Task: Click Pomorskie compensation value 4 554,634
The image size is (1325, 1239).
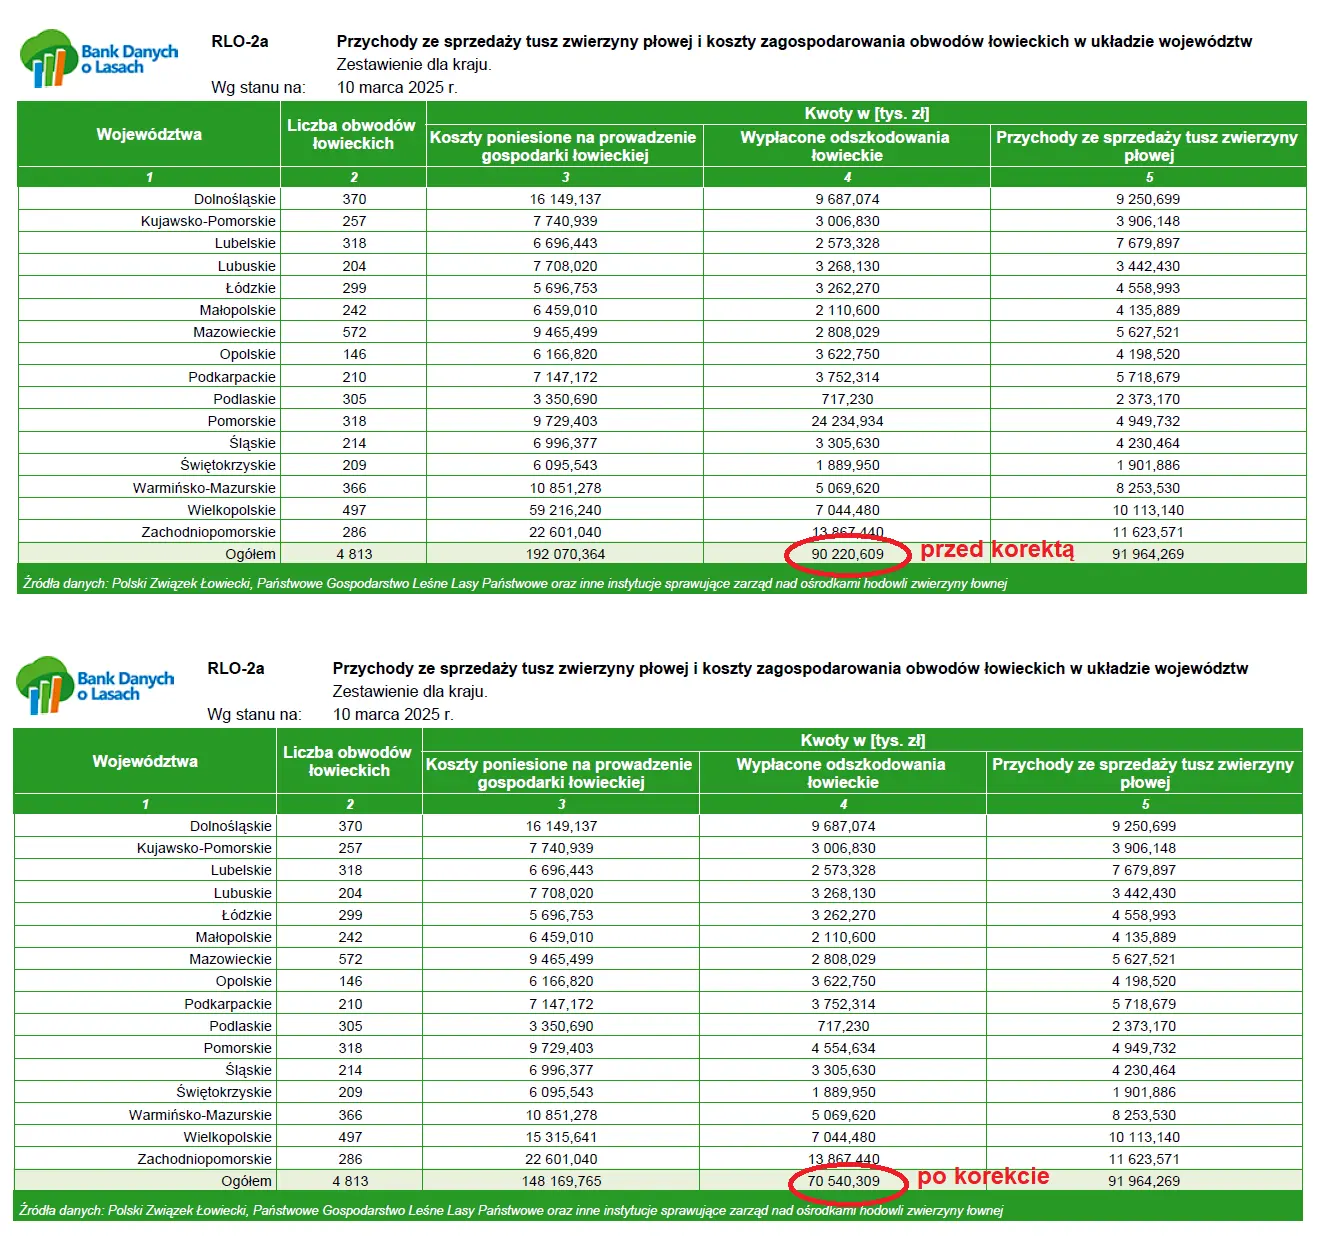Action: [x=843, y=1048]
